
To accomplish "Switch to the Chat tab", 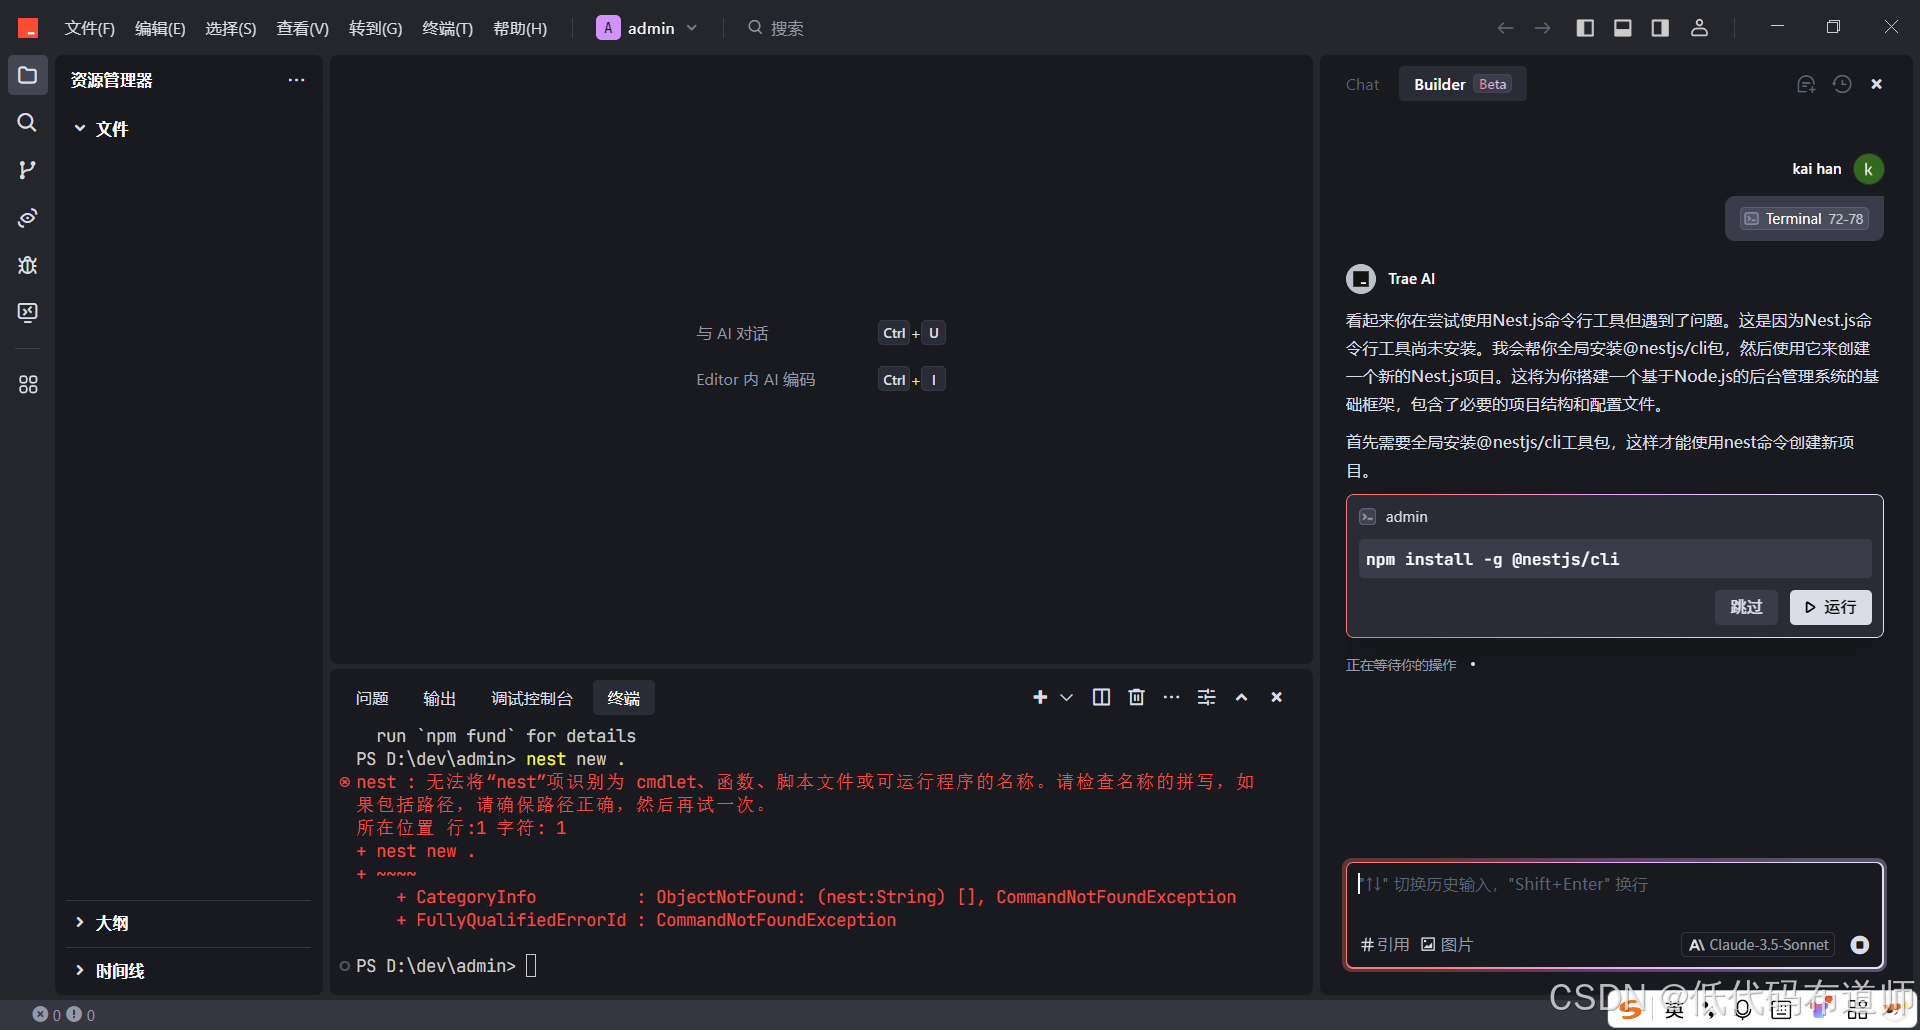I will (1362, 85).
